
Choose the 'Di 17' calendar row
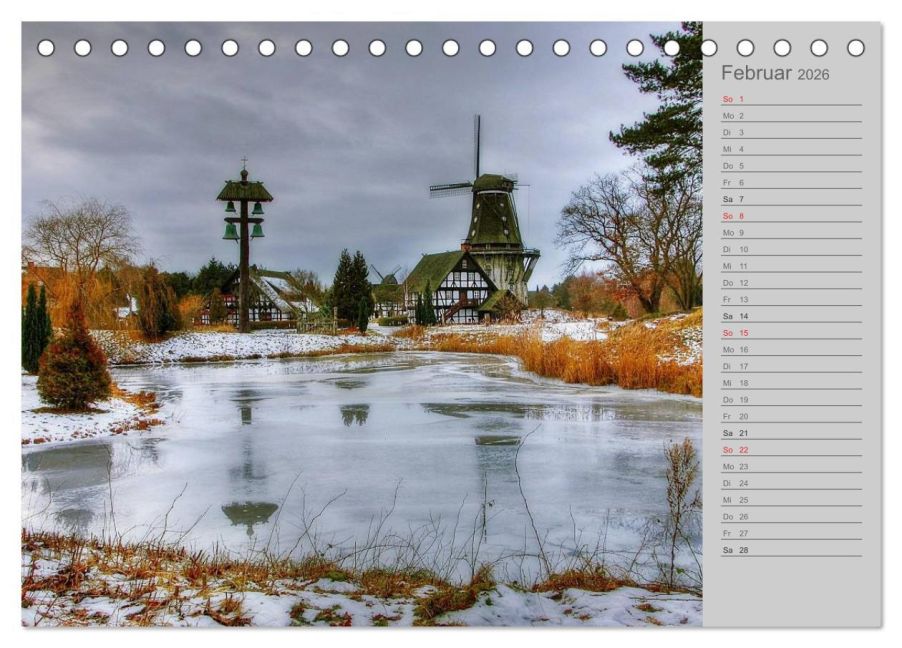(792, 366)
